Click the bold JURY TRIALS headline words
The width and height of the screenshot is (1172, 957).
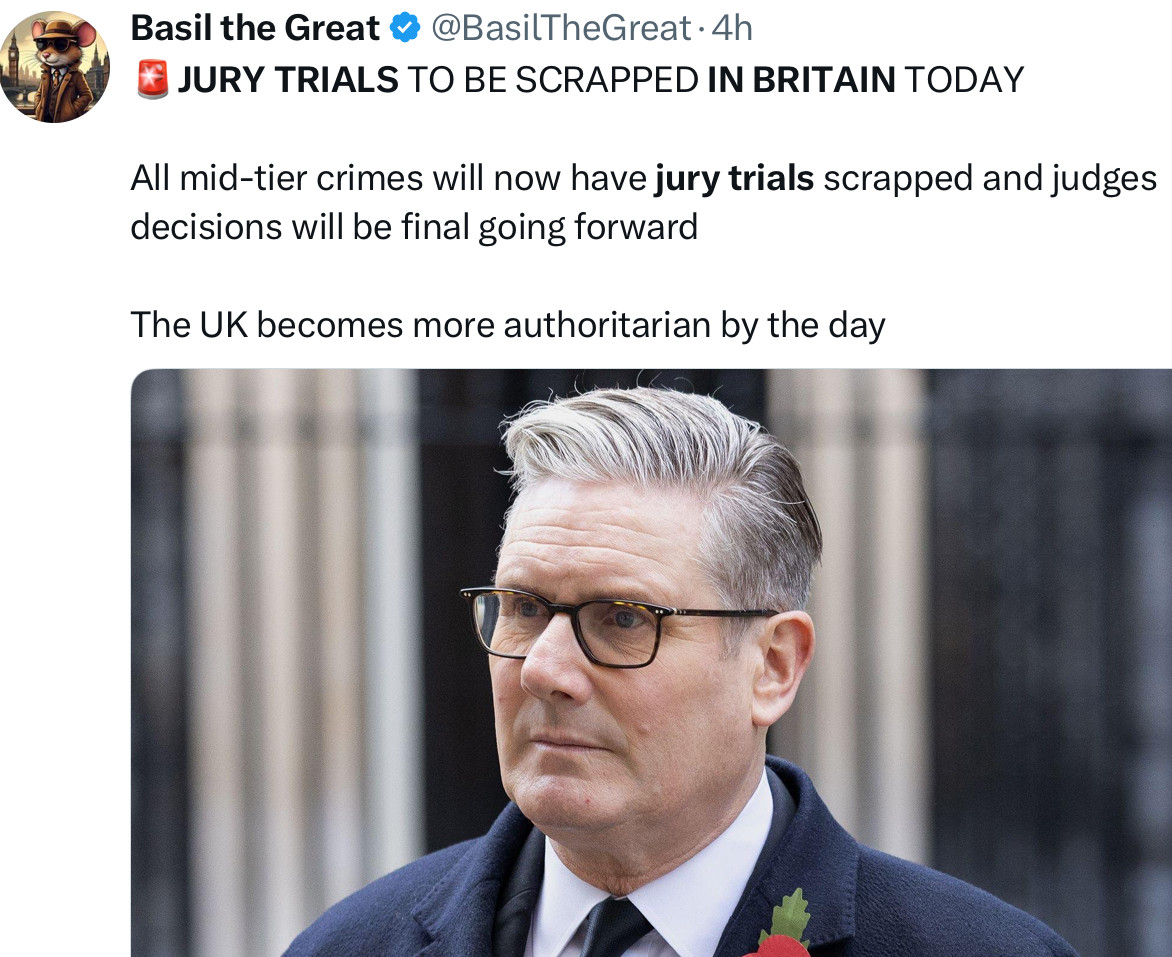click(x=288, y=80)
